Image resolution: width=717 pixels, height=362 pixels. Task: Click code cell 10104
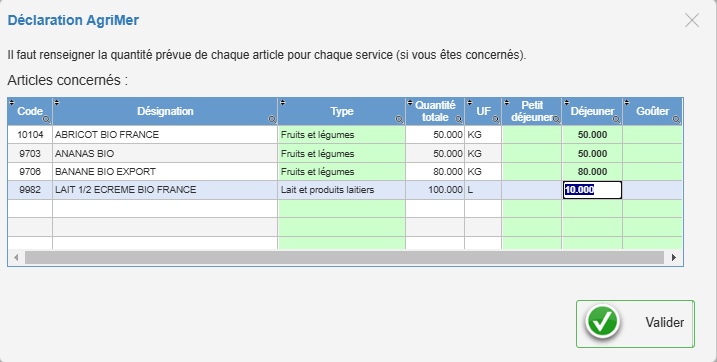pos(30,135)
